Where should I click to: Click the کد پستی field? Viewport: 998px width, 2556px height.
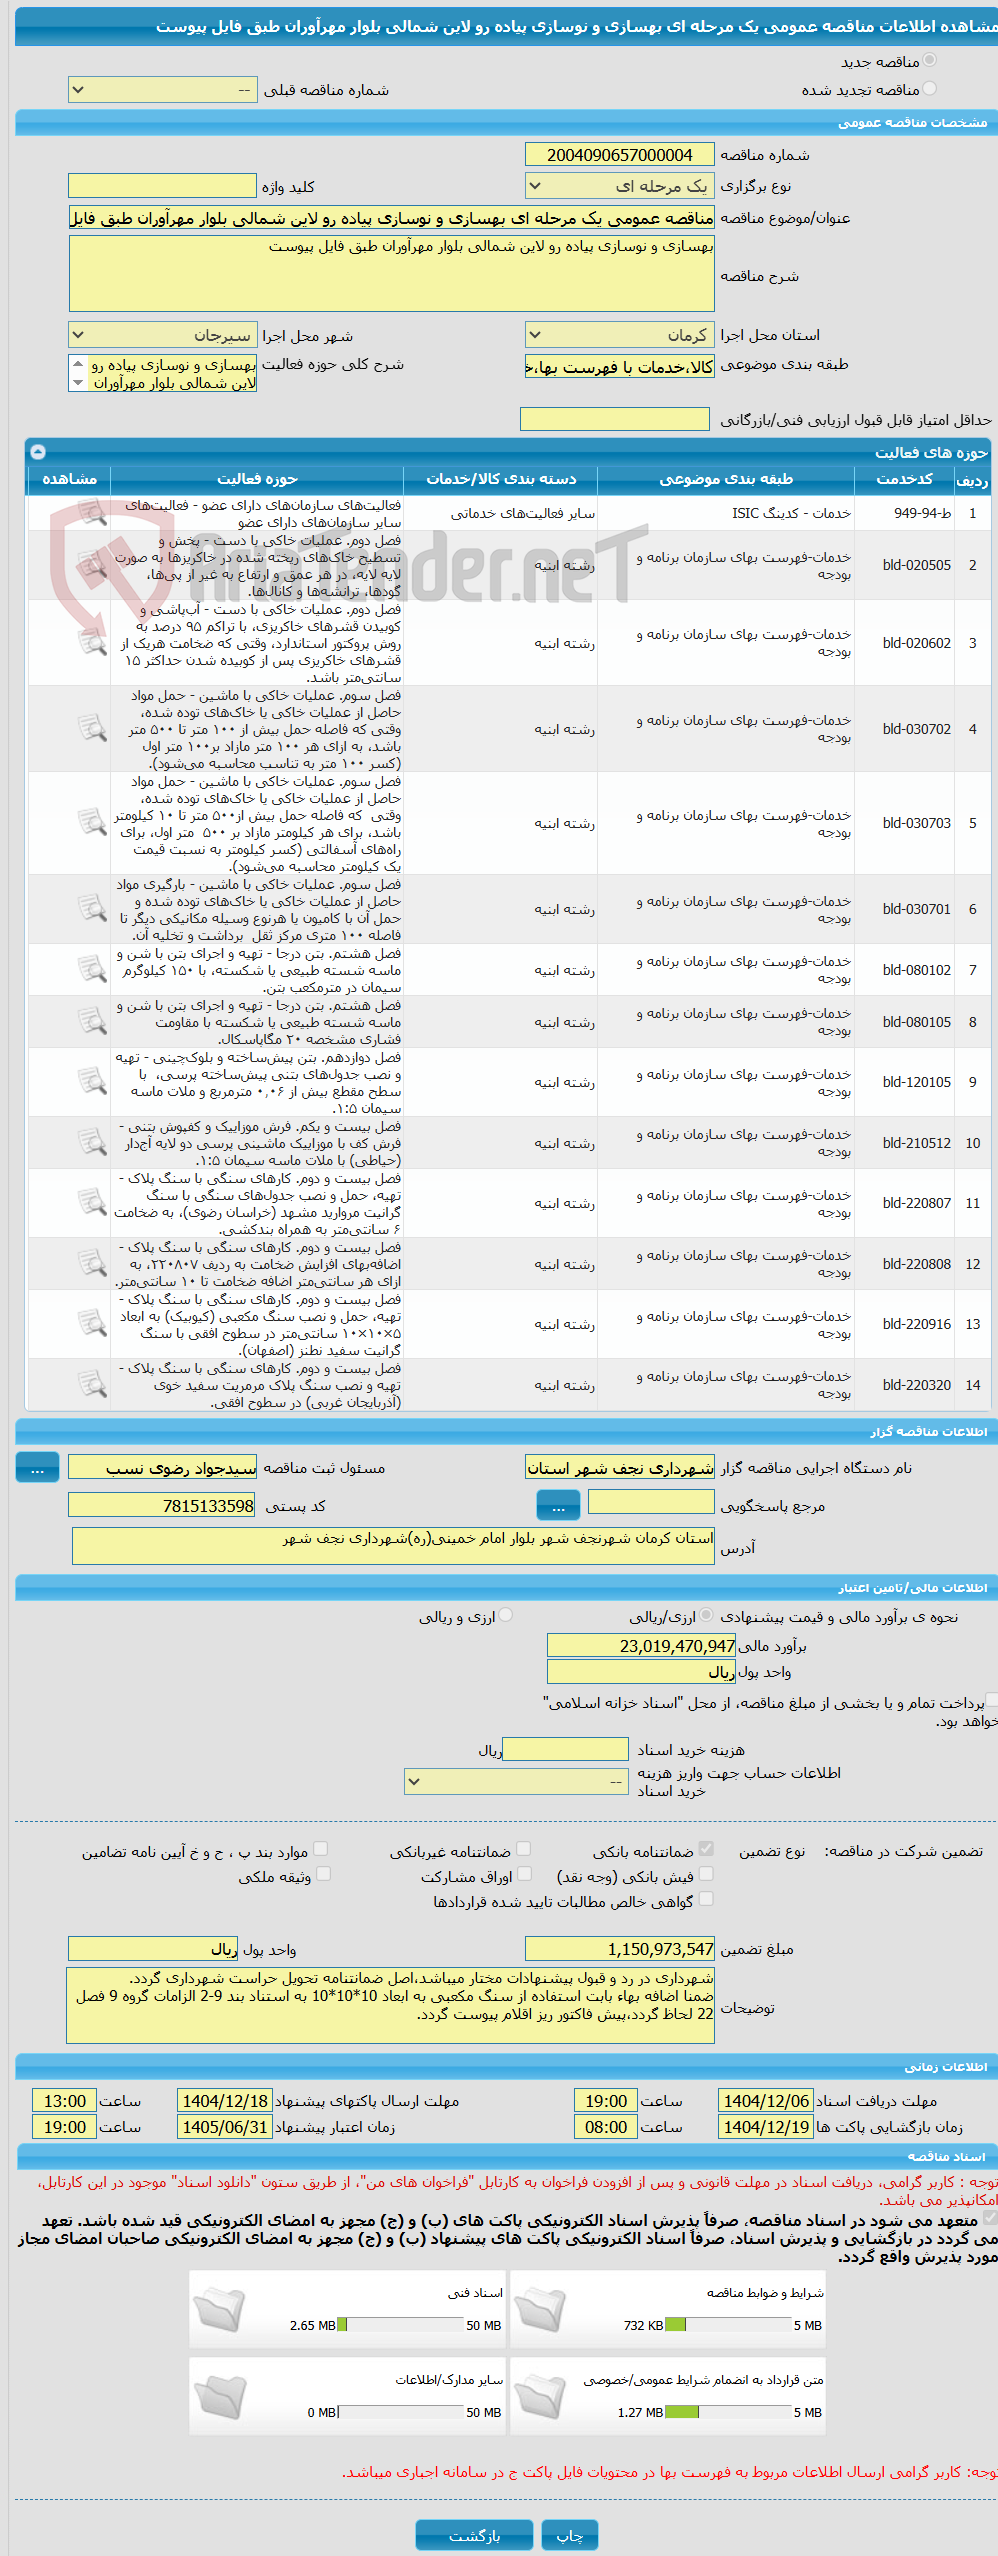pos(163,1505)
